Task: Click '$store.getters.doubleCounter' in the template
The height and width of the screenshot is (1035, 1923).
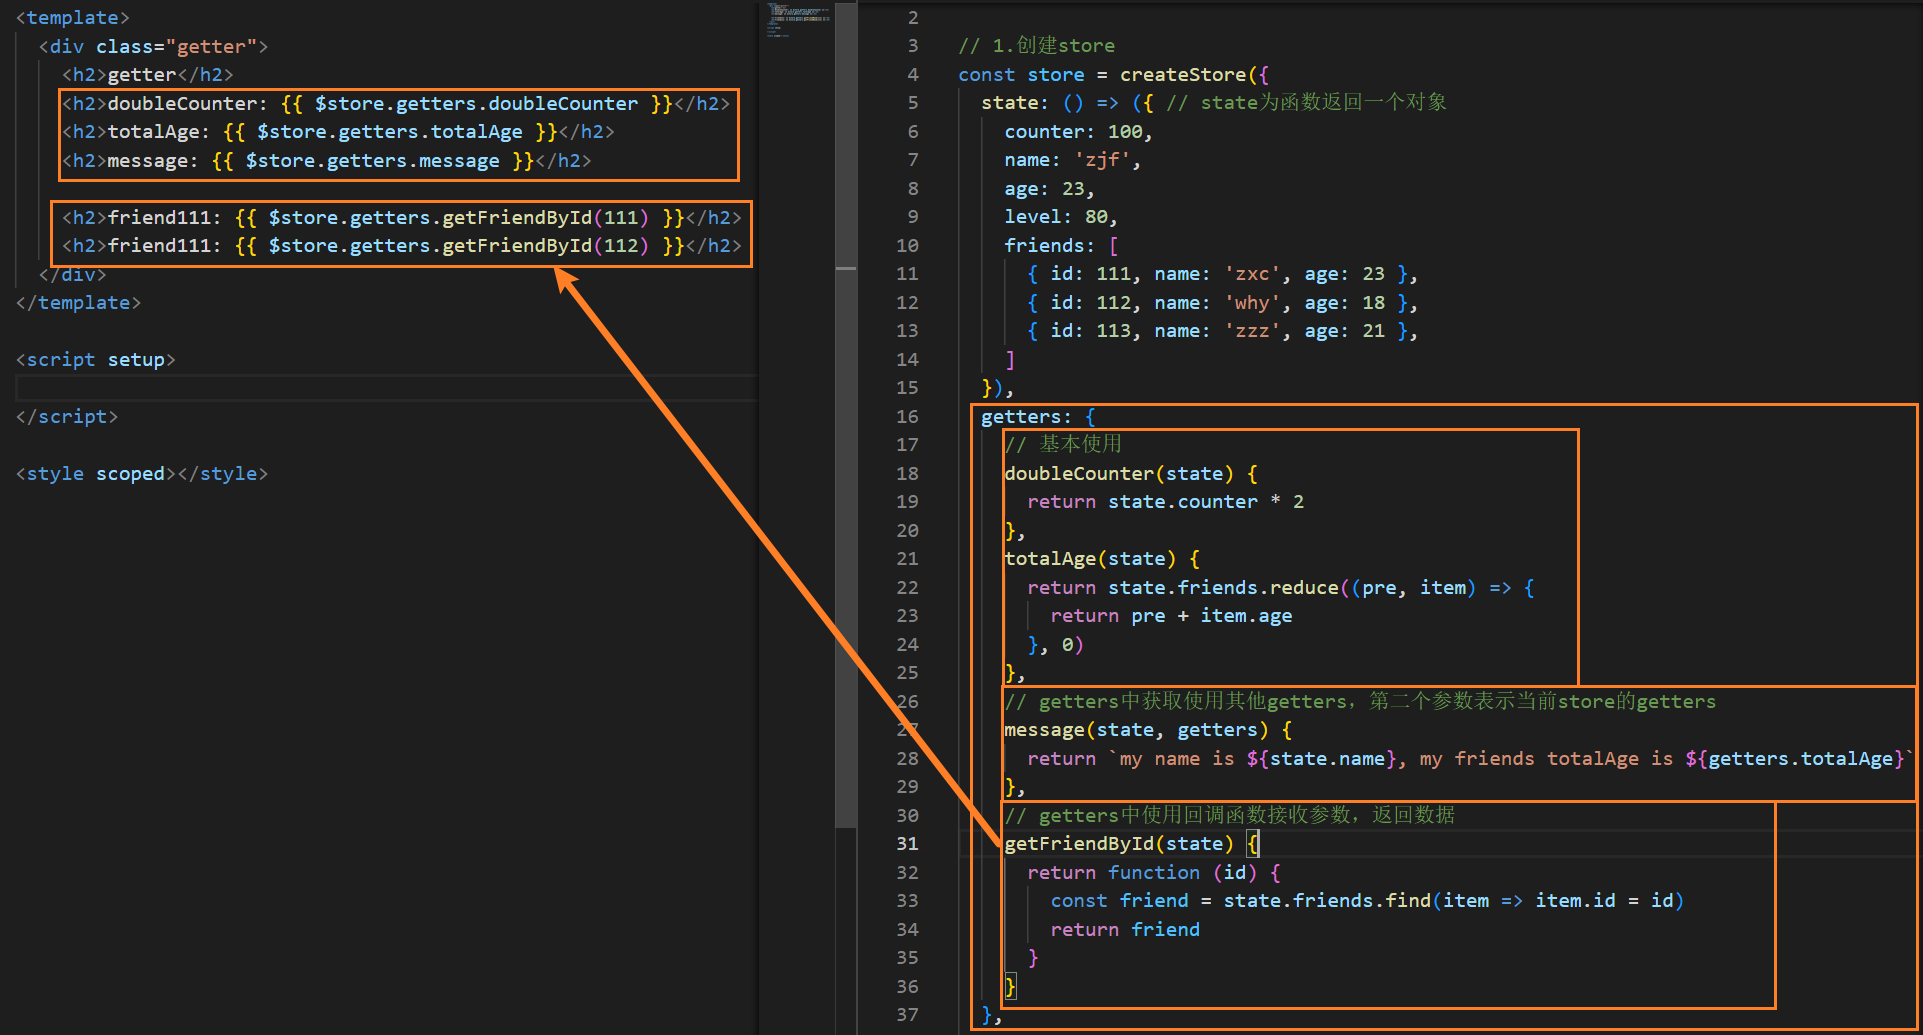Action: point(476,104)
